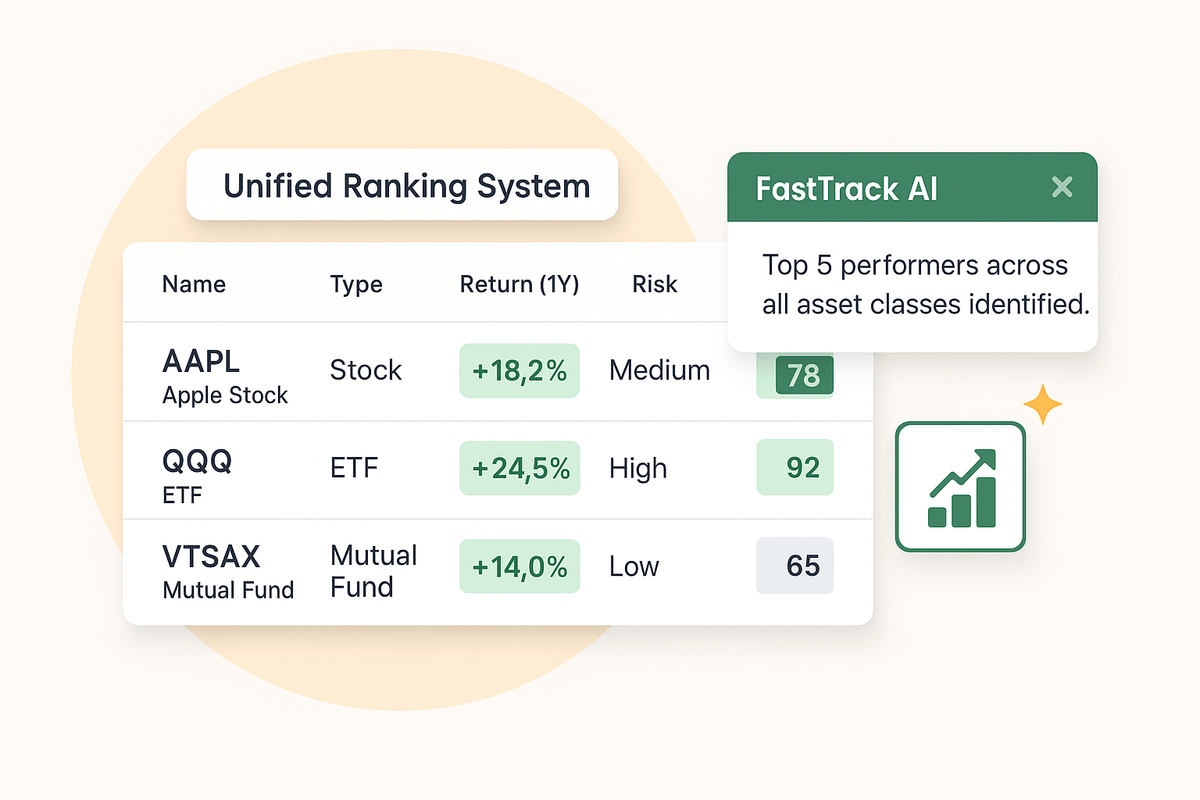Sort by the Type column header

pos(356,284)
